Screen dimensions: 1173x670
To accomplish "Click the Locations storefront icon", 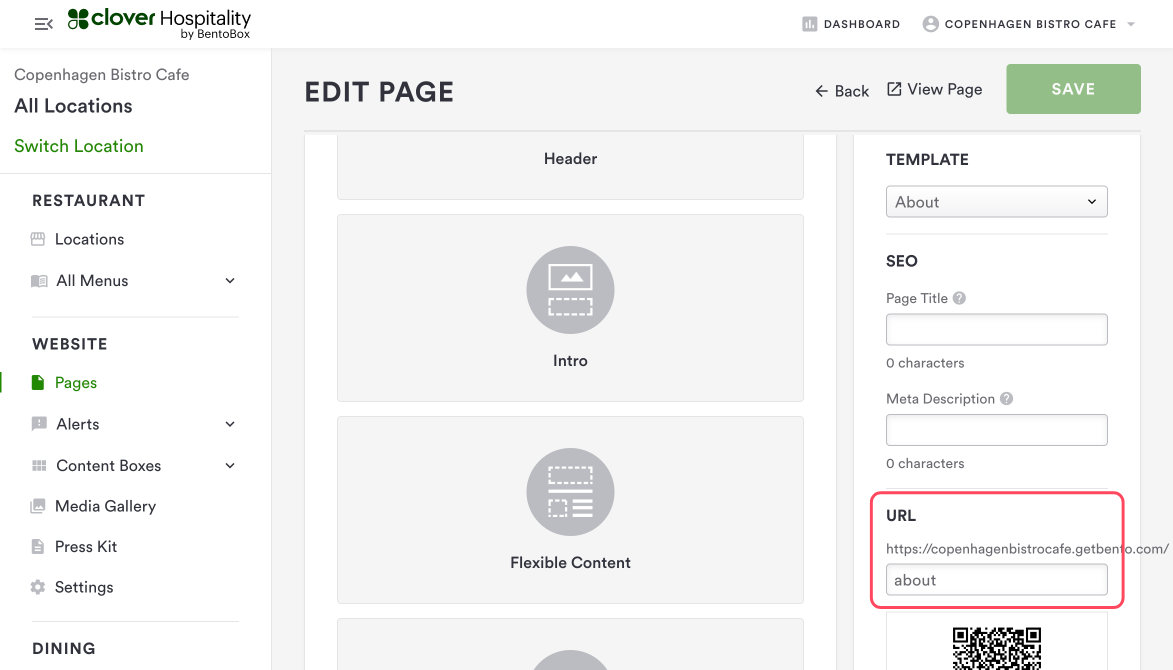I will coord(38,239).
